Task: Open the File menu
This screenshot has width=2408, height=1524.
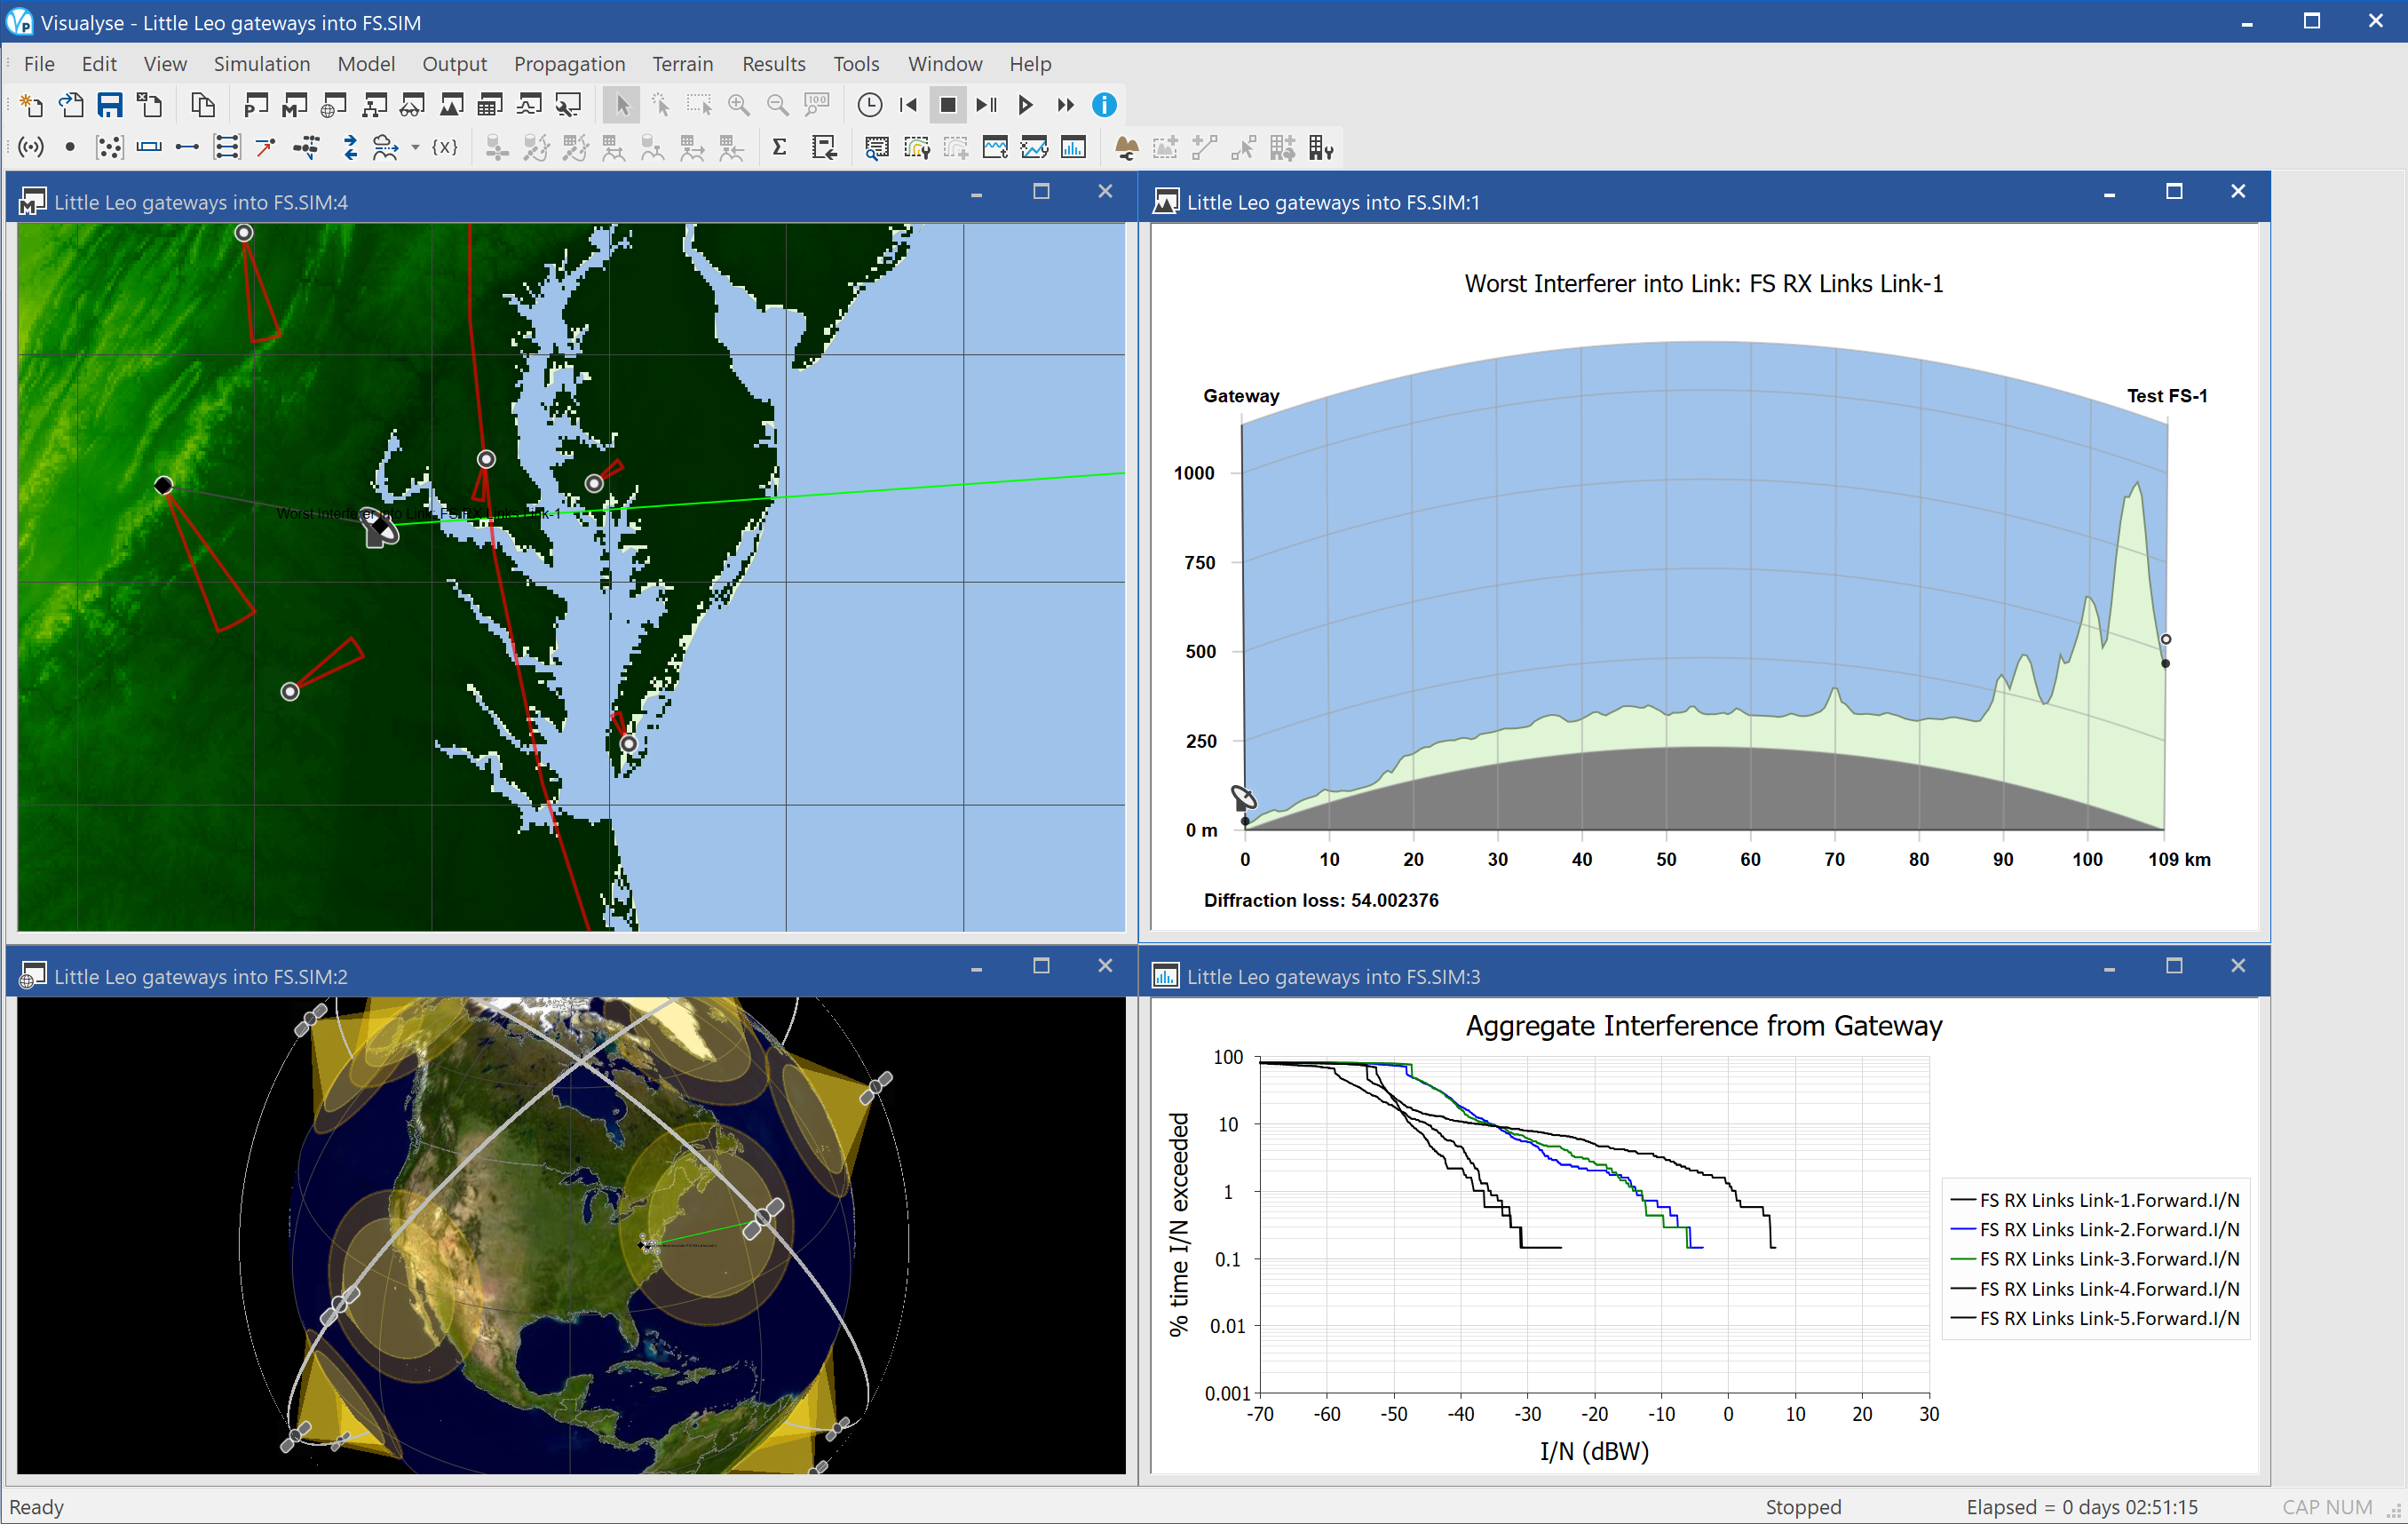Action: (x=39, y=64)
